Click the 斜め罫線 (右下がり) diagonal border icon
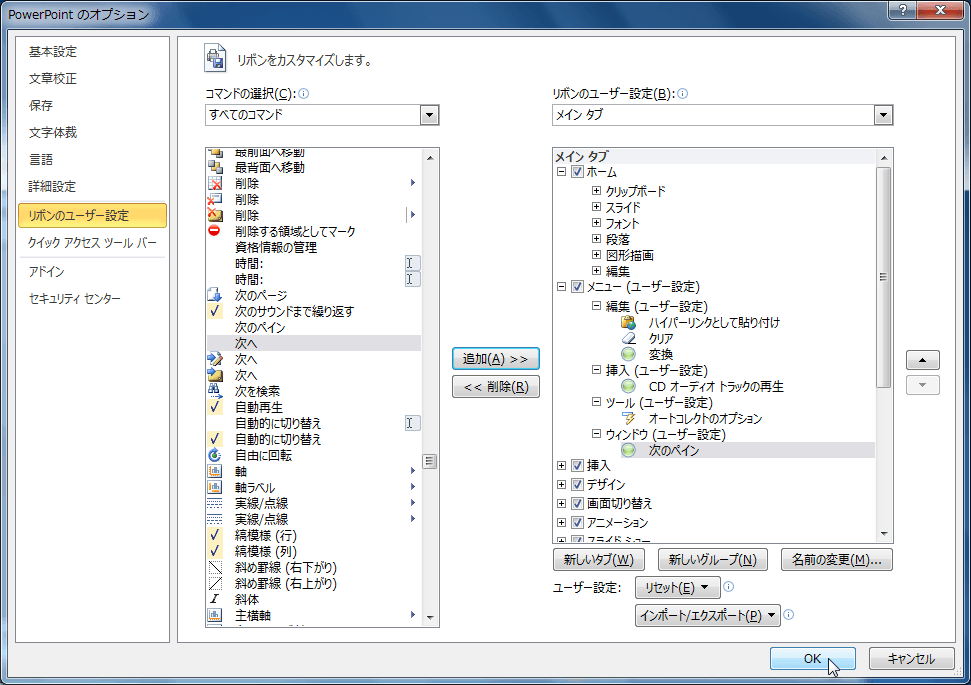Viewport: 971px width, 685px height. point(214,567)
